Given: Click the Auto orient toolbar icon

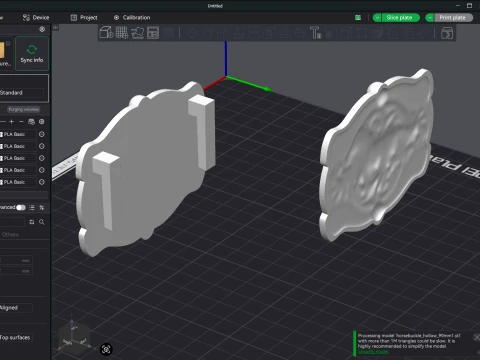Looking at the screenshot, I should (137, 33).
